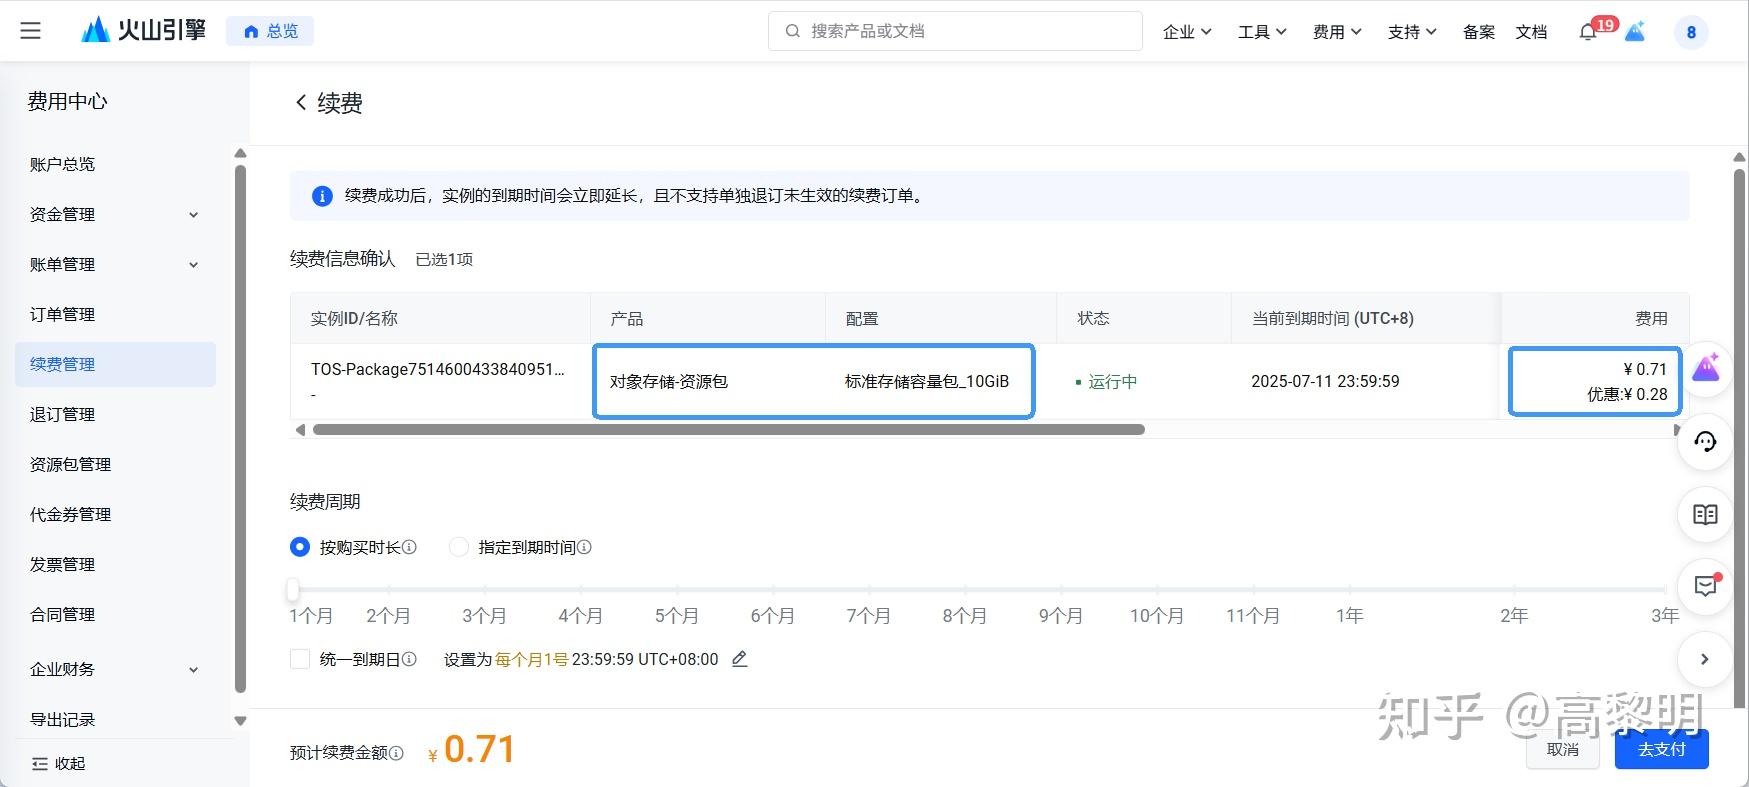Click the table horizontal scrollbar
The width and height of the screenshot is (1749, 787).
(x=729, y=429)
